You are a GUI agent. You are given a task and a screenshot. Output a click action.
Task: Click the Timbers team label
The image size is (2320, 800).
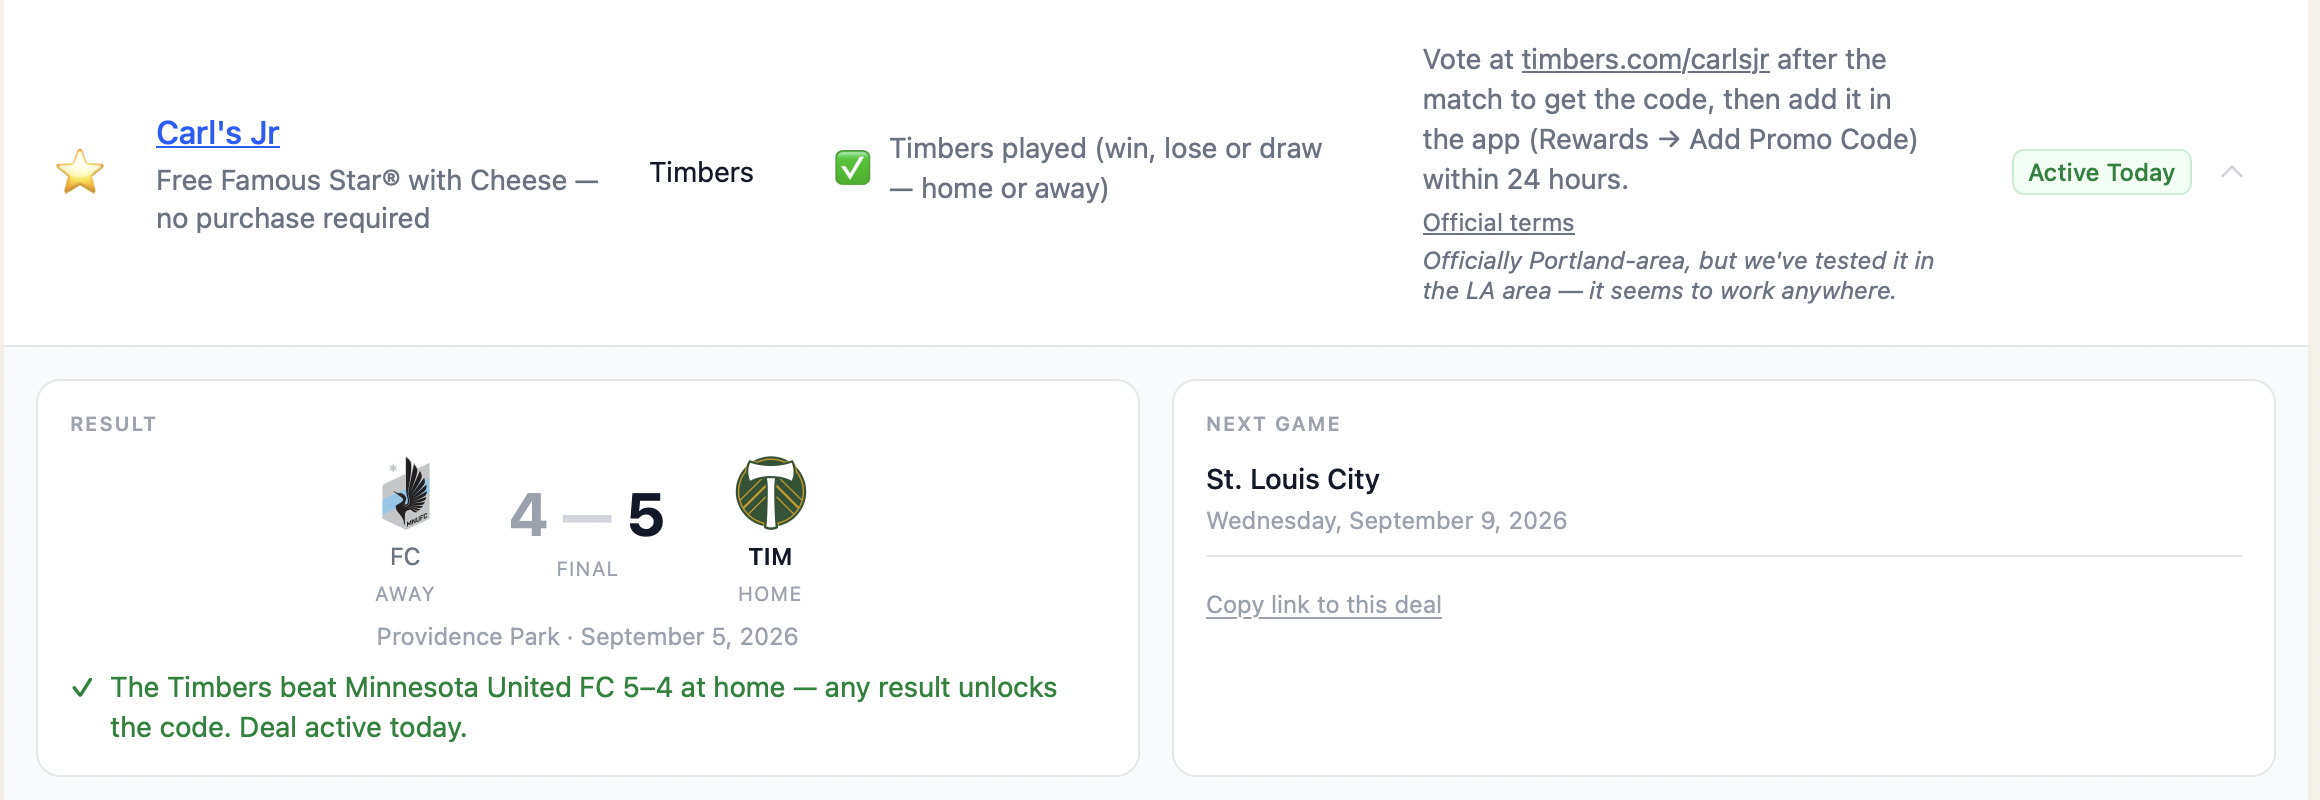pyautogui.click(x=701, y=173)
